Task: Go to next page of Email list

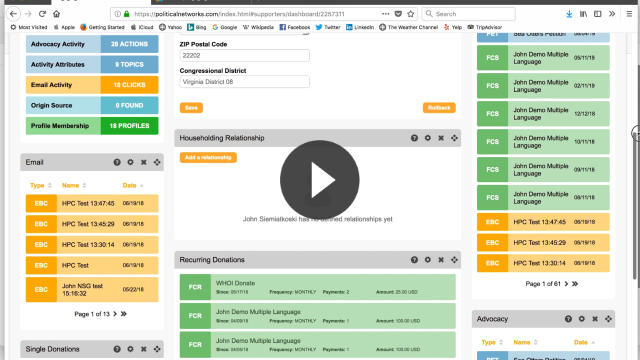Action: pos(115,314)
